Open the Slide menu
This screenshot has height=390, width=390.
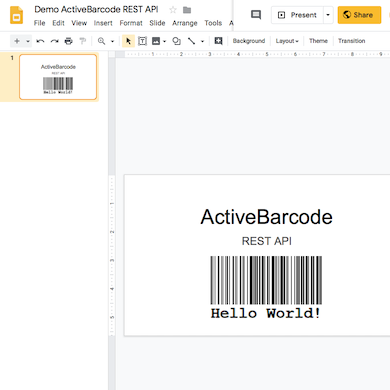[x=157, y=23]
